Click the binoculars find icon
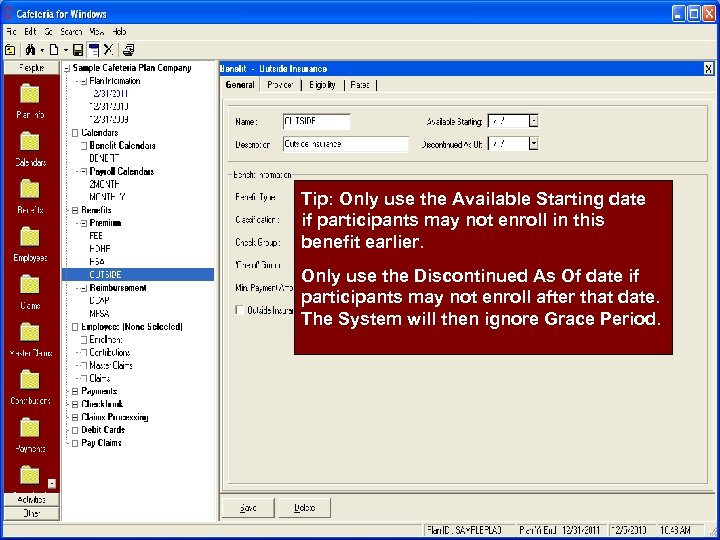The height and width of the screenshot is (540, 720). point(31,50)
